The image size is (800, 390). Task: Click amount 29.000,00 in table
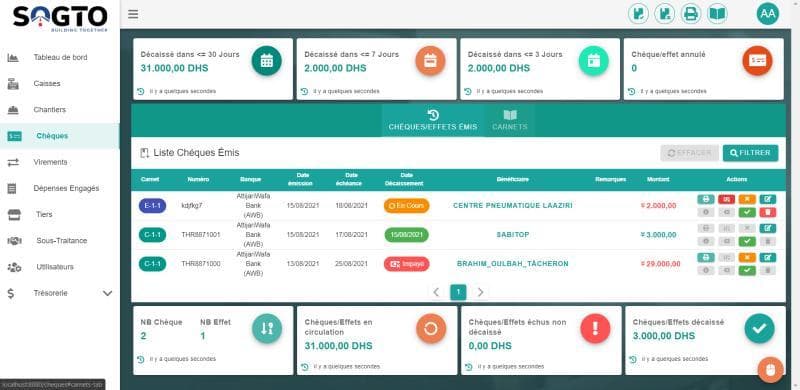[660, 264]
